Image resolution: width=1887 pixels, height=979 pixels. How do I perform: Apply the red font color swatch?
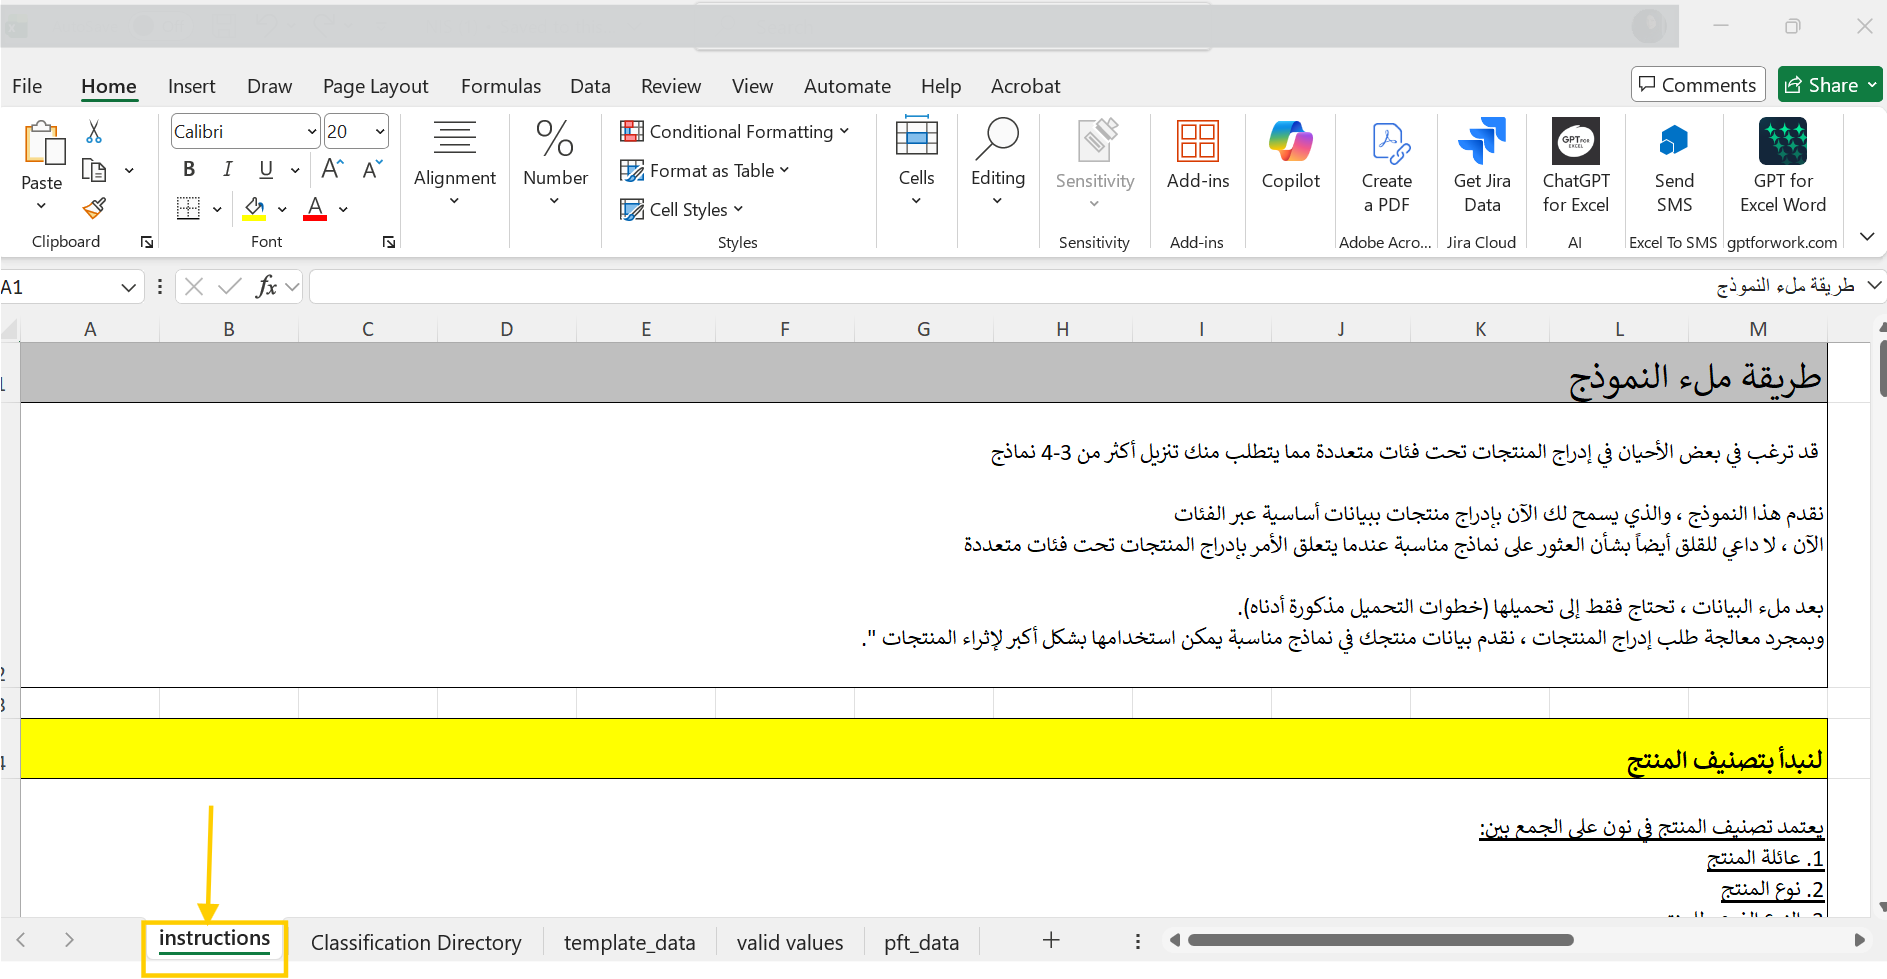pyautogui.click(x=315, y=209)
